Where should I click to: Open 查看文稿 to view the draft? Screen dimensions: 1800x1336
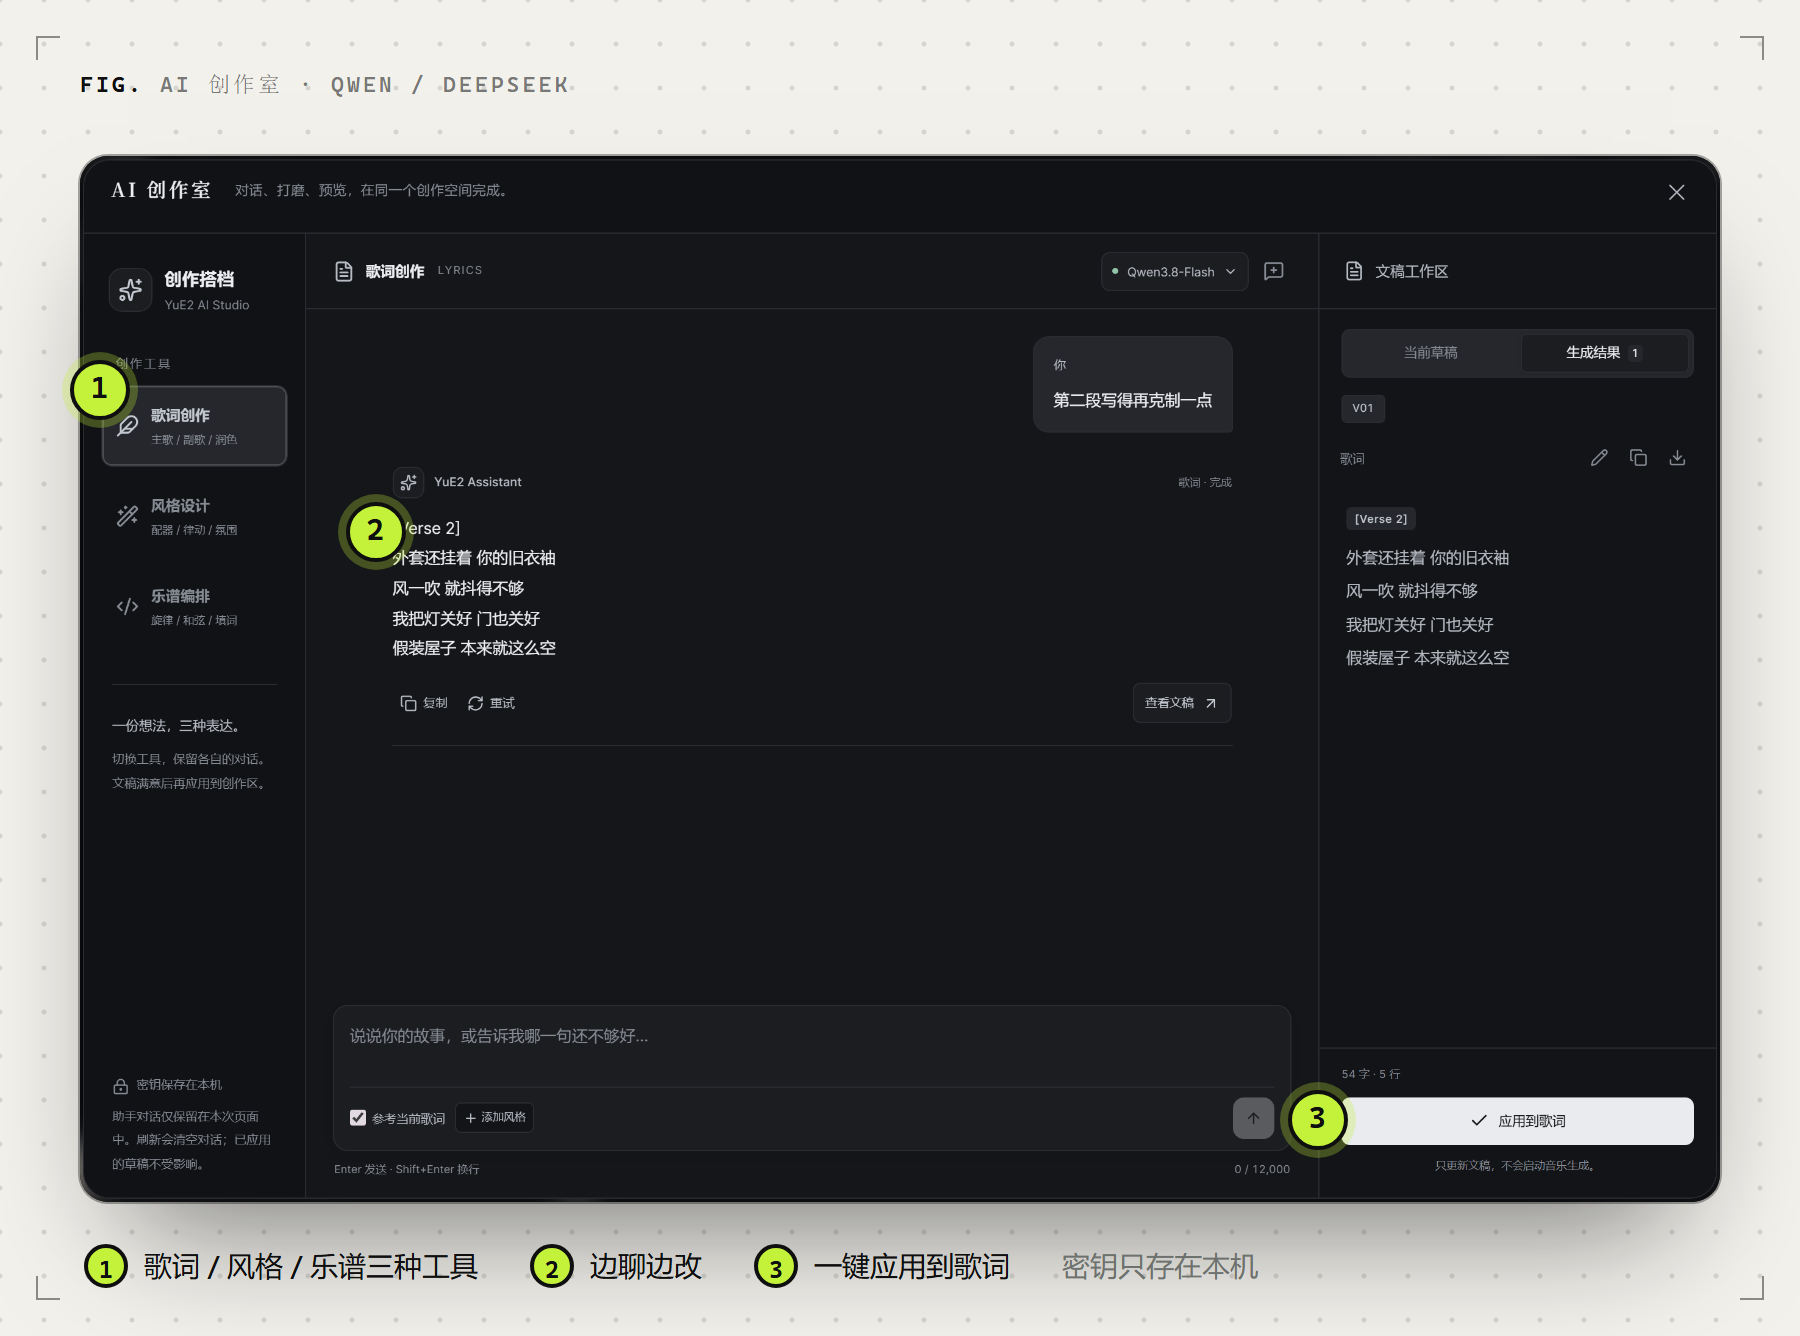click(x=1181, y=703)
